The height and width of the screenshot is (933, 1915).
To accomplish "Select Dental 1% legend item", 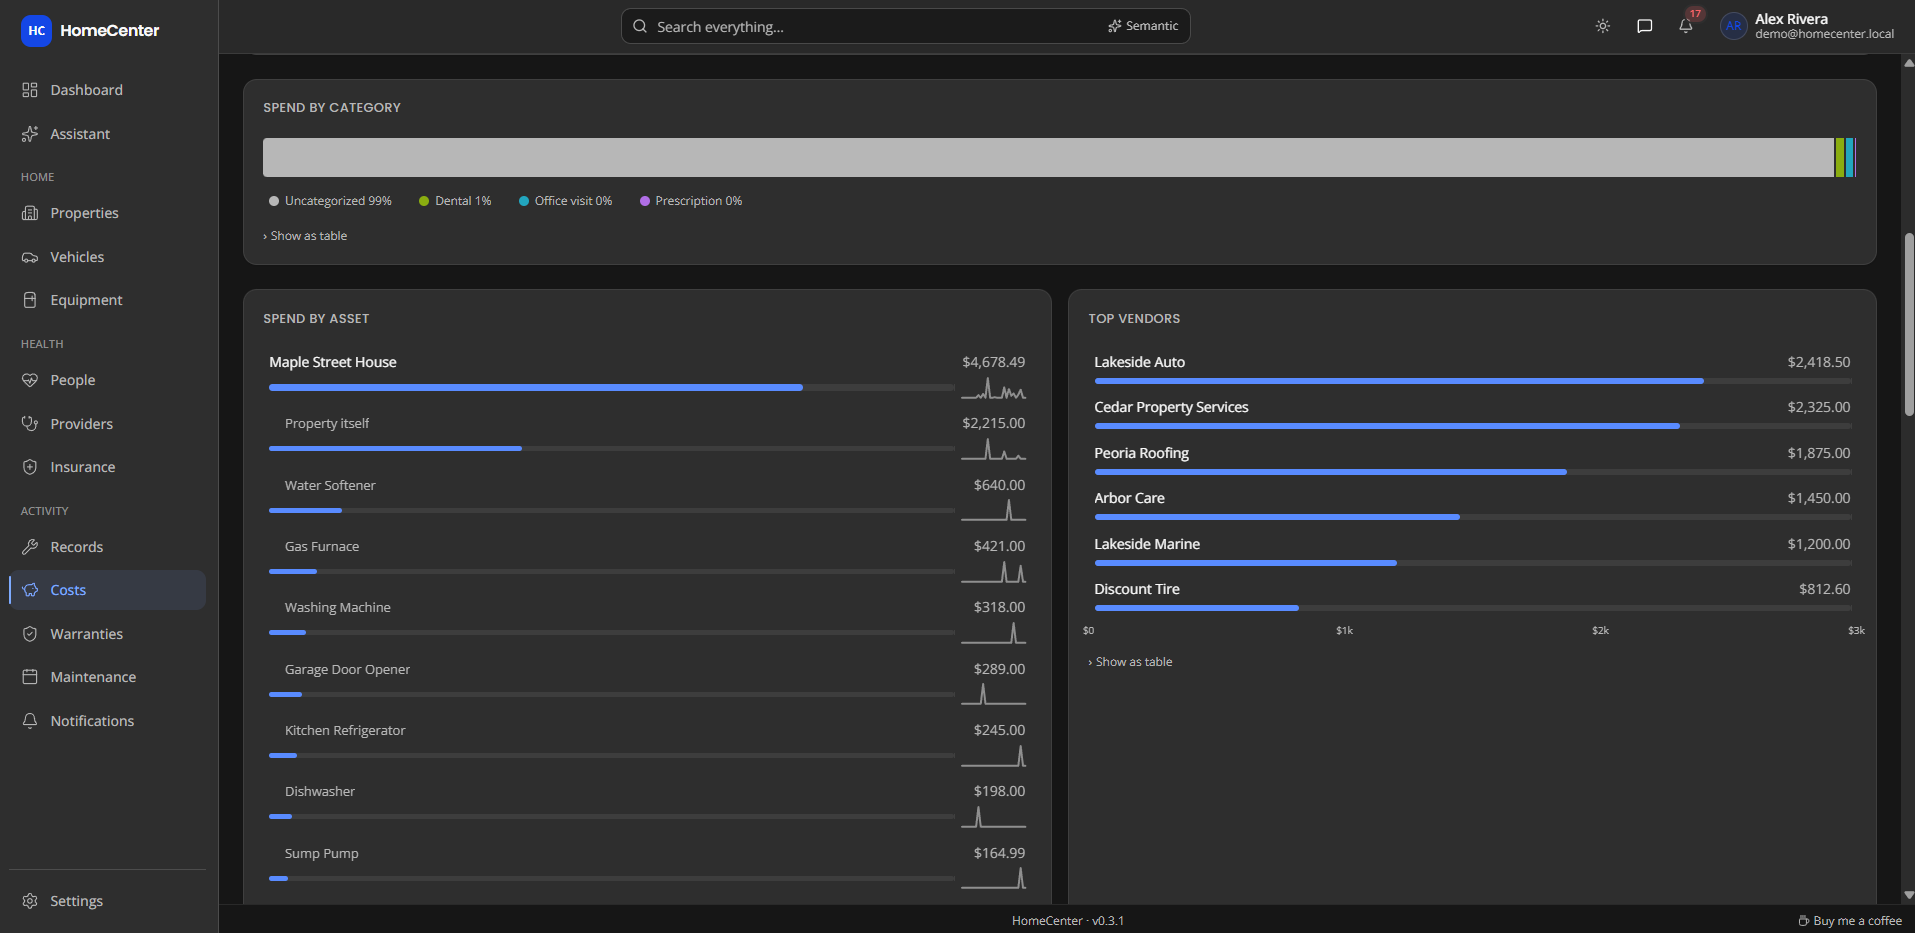I will [455, 201].
